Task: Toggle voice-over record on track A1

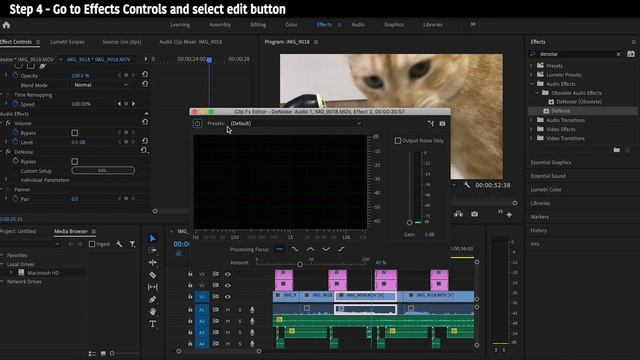Action: pyautogui.click(x=252, y=310)
